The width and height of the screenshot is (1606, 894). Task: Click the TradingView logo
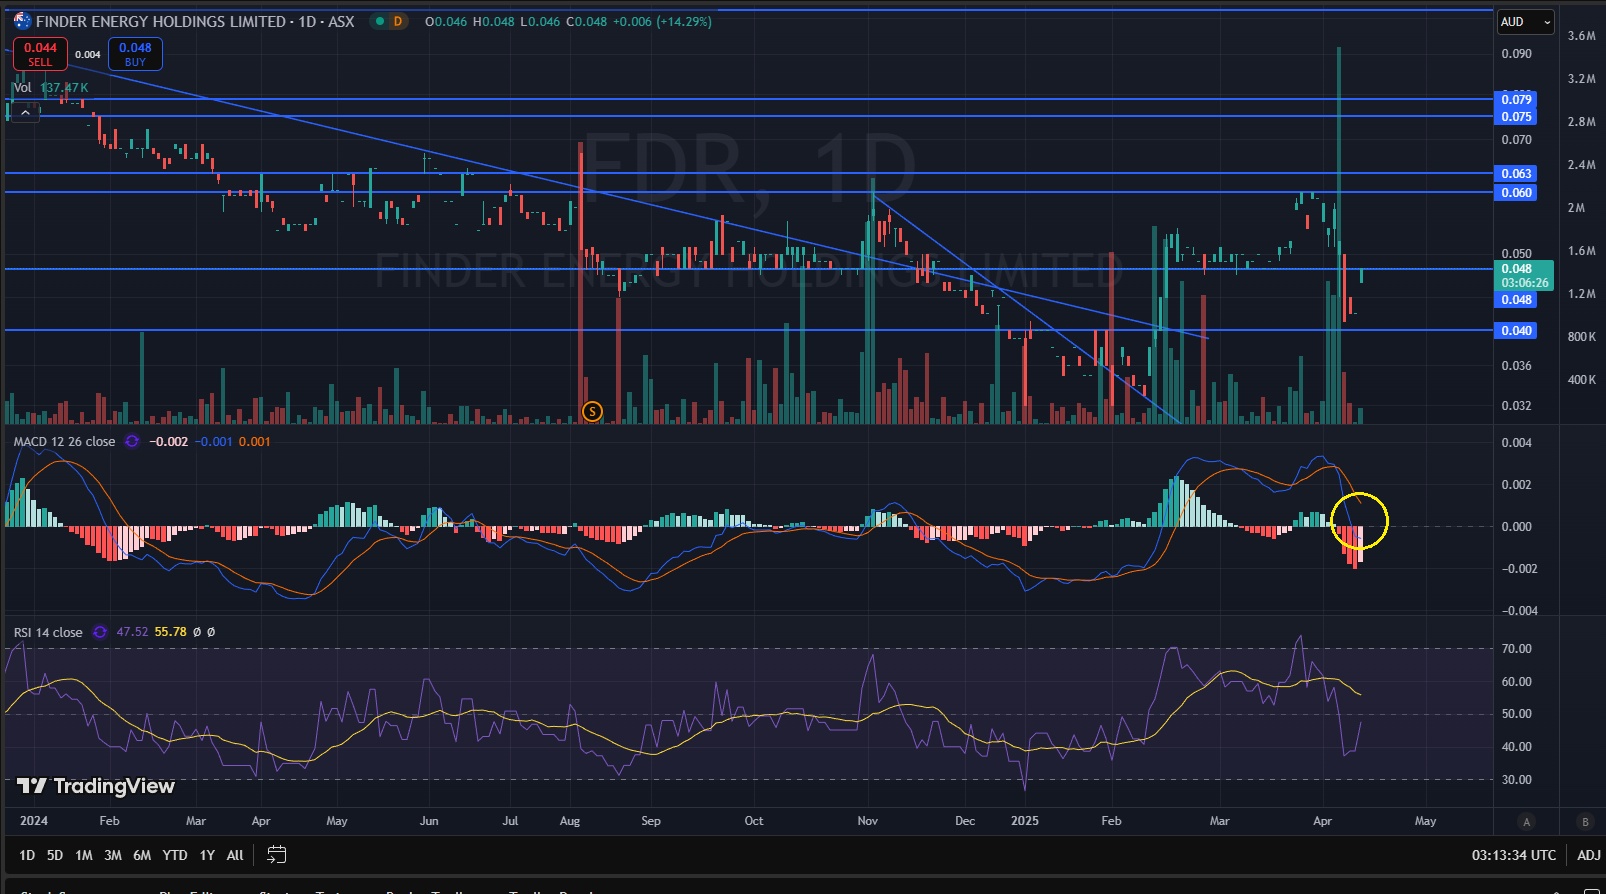coord(96,786)
